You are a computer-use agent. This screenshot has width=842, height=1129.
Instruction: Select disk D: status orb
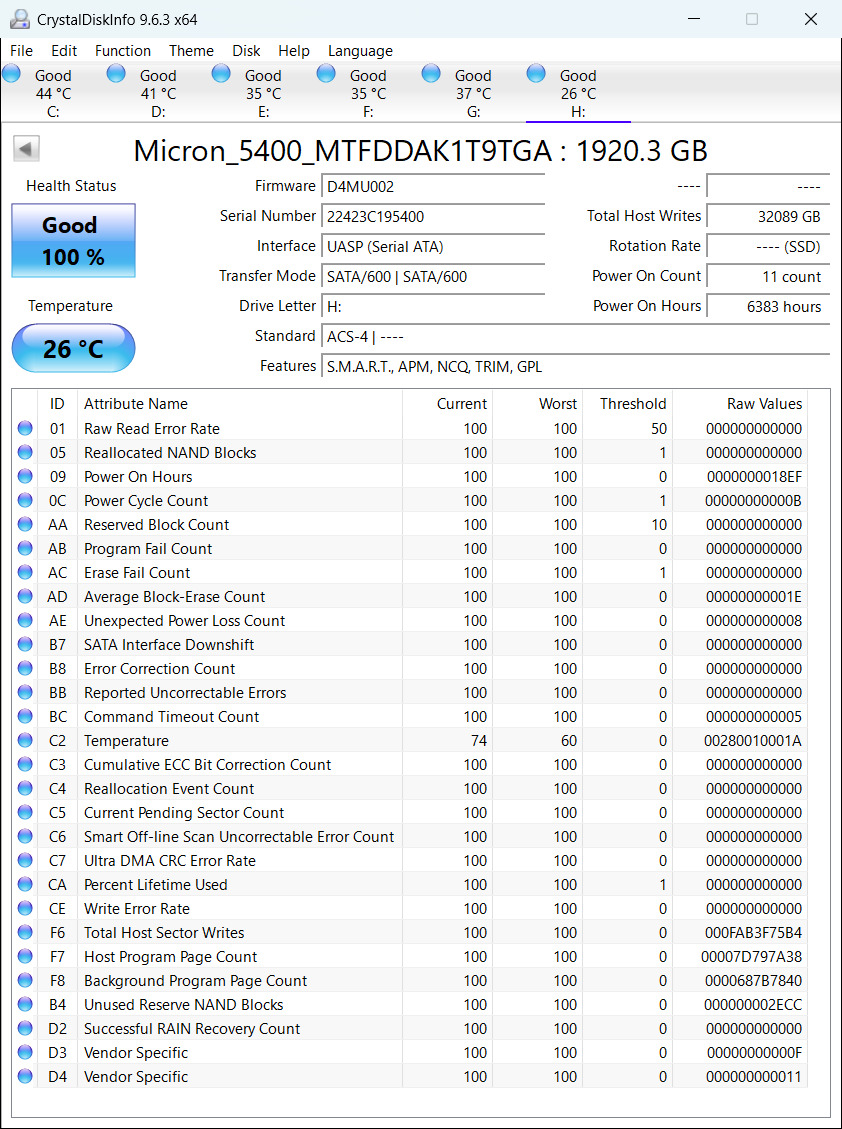coord(116,73)
